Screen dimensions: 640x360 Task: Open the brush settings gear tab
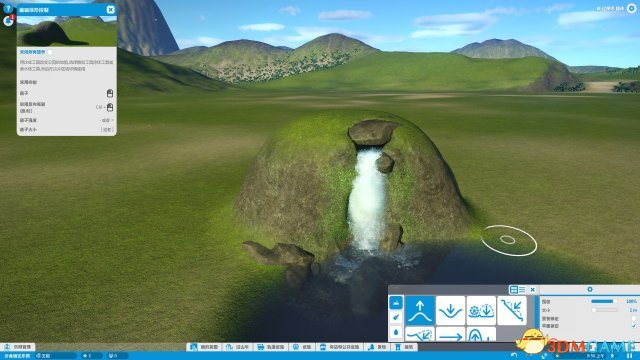click(589, 289)
